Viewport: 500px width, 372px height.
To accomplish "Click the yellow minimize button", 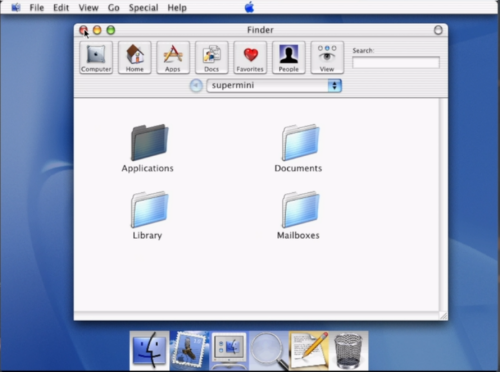I will (97, 30).
